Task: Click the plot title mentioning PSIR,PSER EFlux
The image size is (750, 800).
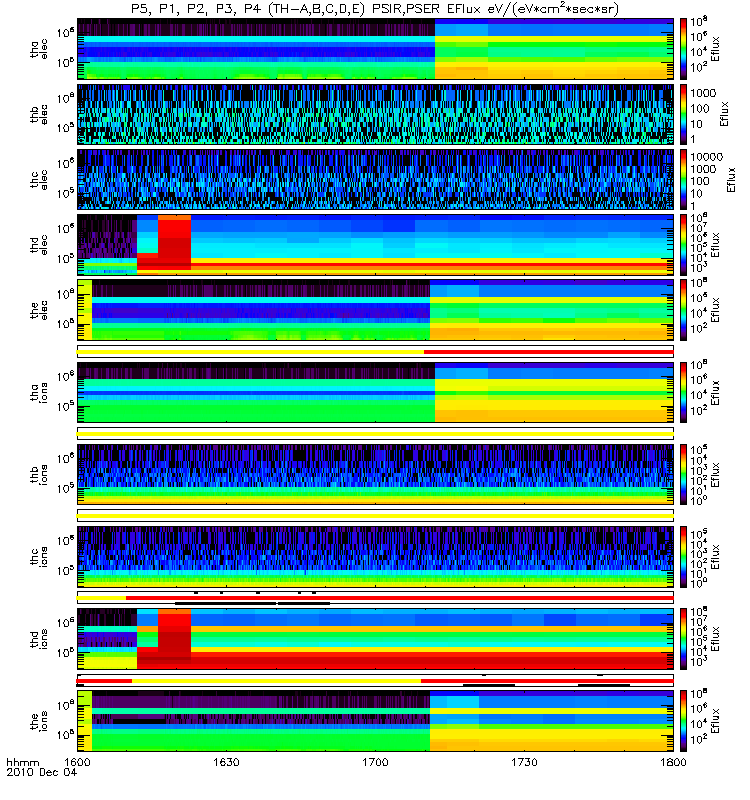Action: pyautogui.click(x=374, y=9)
